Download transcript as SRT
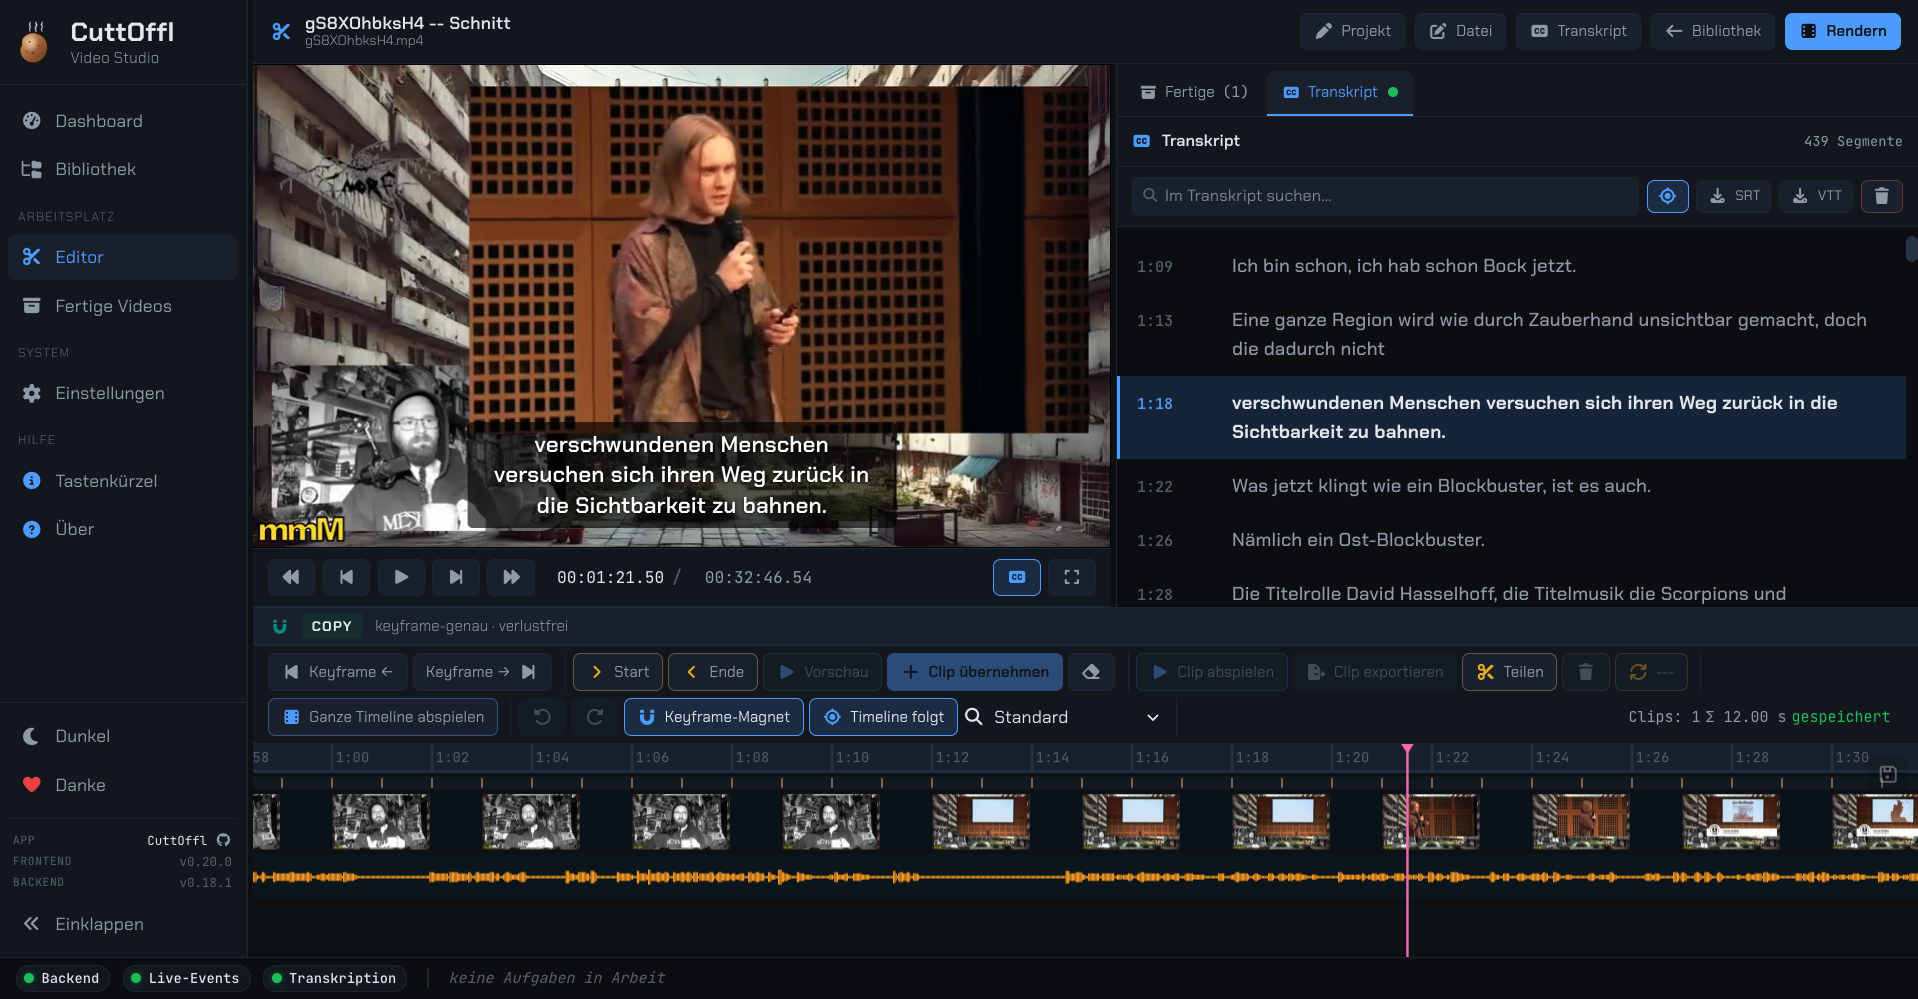The width and height of the screenshot is (1918, 999). [1735, 196]
